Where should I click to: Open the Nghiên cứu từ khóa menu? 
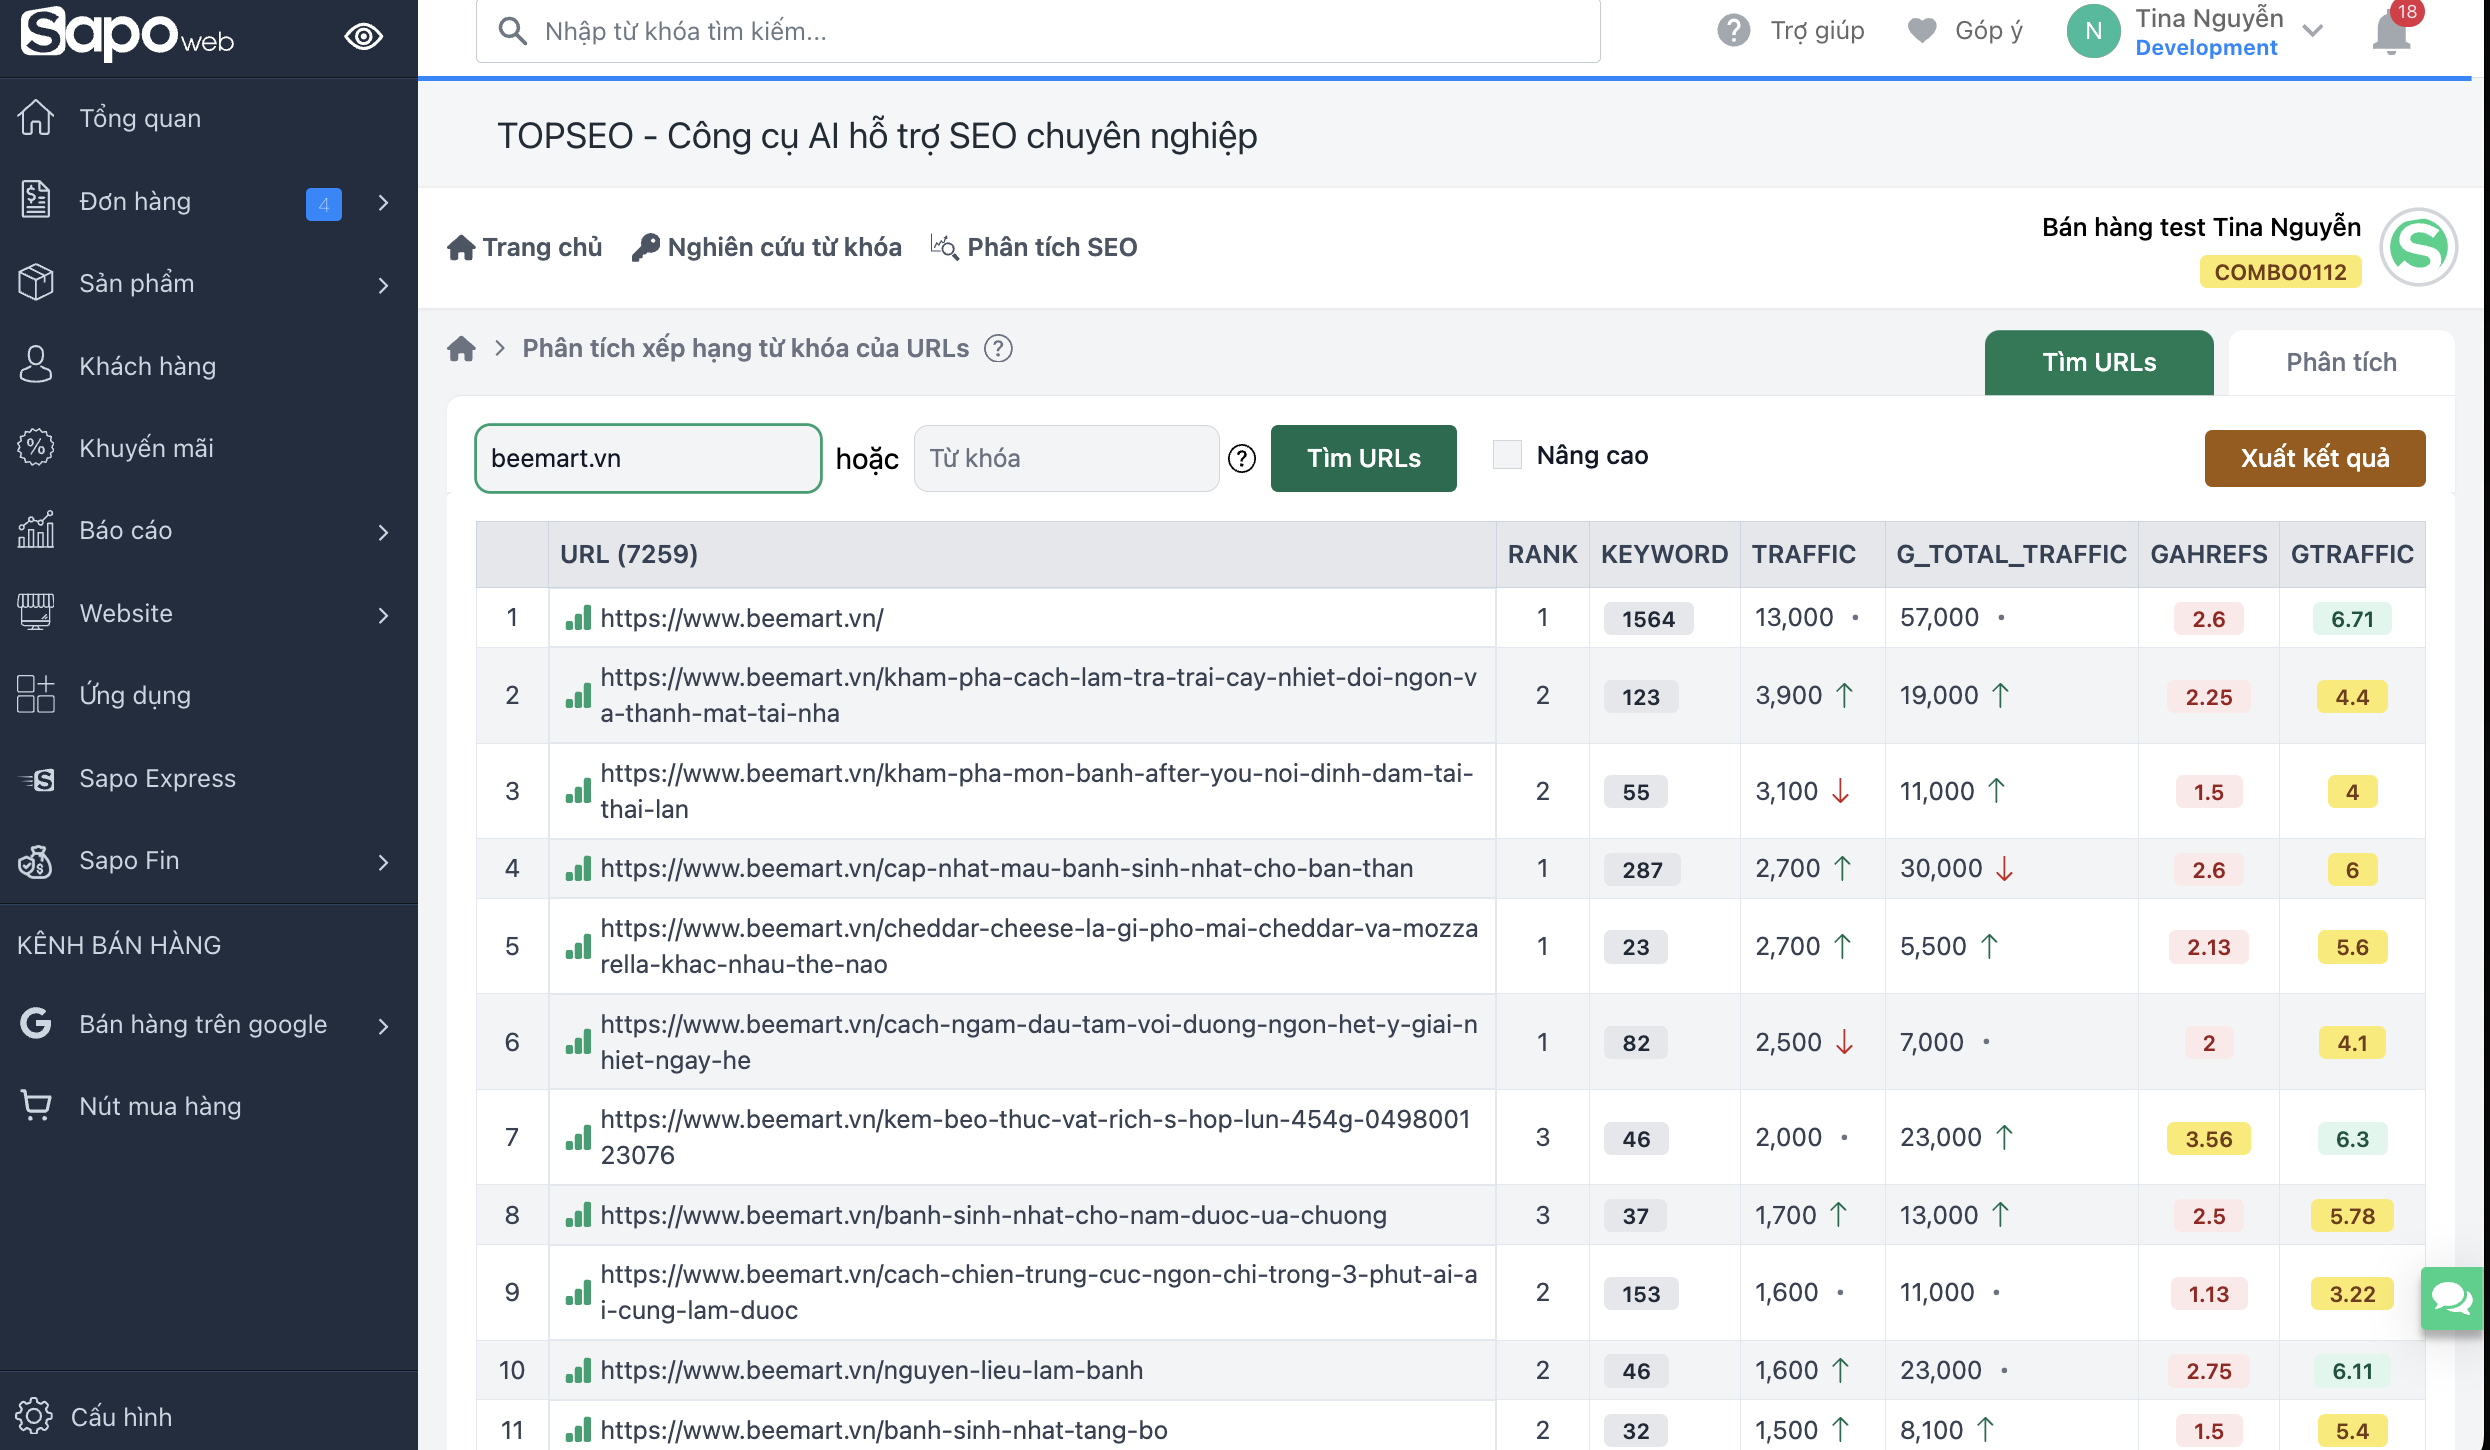[x=767, y=247]
